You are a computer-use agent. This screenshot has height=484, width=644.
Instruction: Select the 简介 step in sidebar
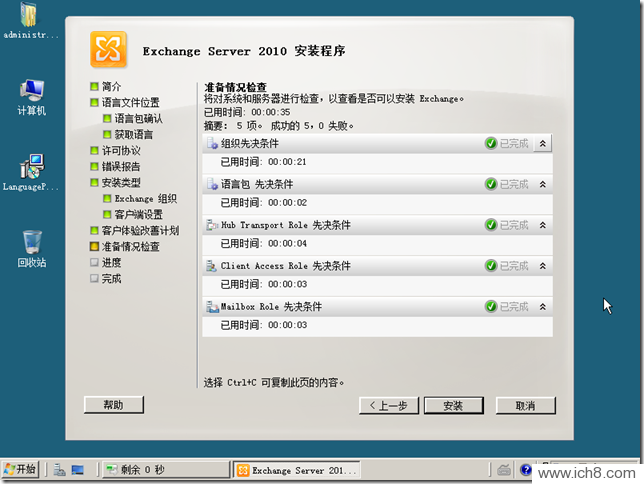(x=106, y=86)
